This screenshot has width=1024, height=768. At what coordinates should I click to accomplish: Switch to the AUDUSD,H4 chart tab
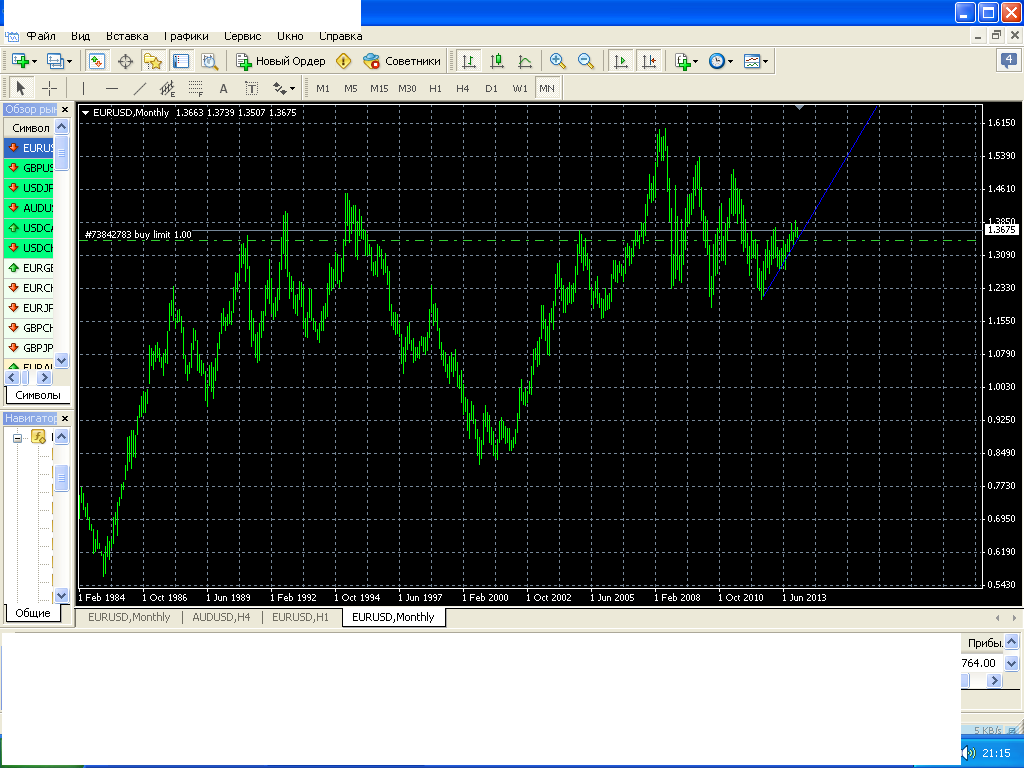click(221, 617)
